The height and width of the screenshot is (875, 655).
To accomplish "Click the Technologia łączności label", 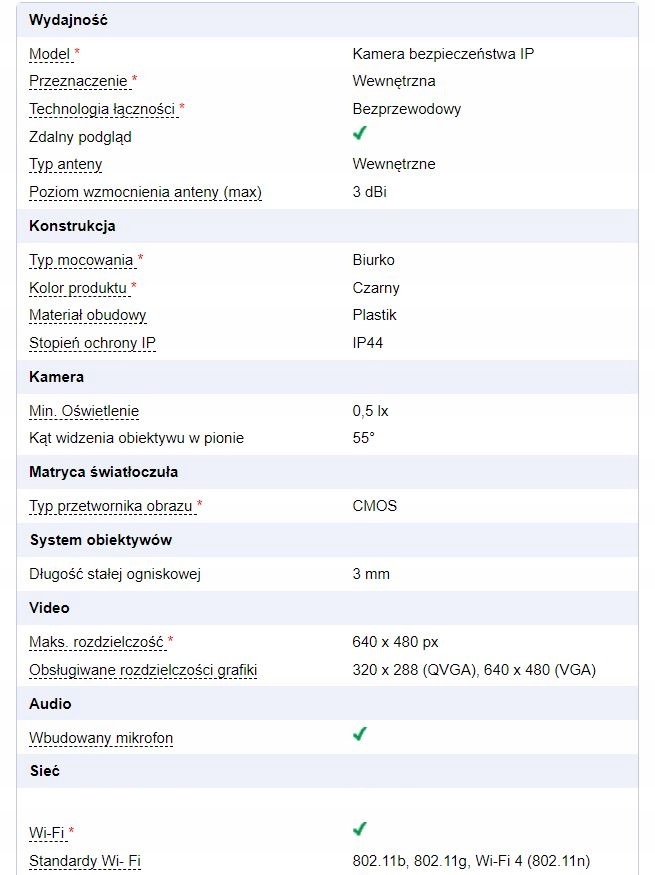I will 102,109.
